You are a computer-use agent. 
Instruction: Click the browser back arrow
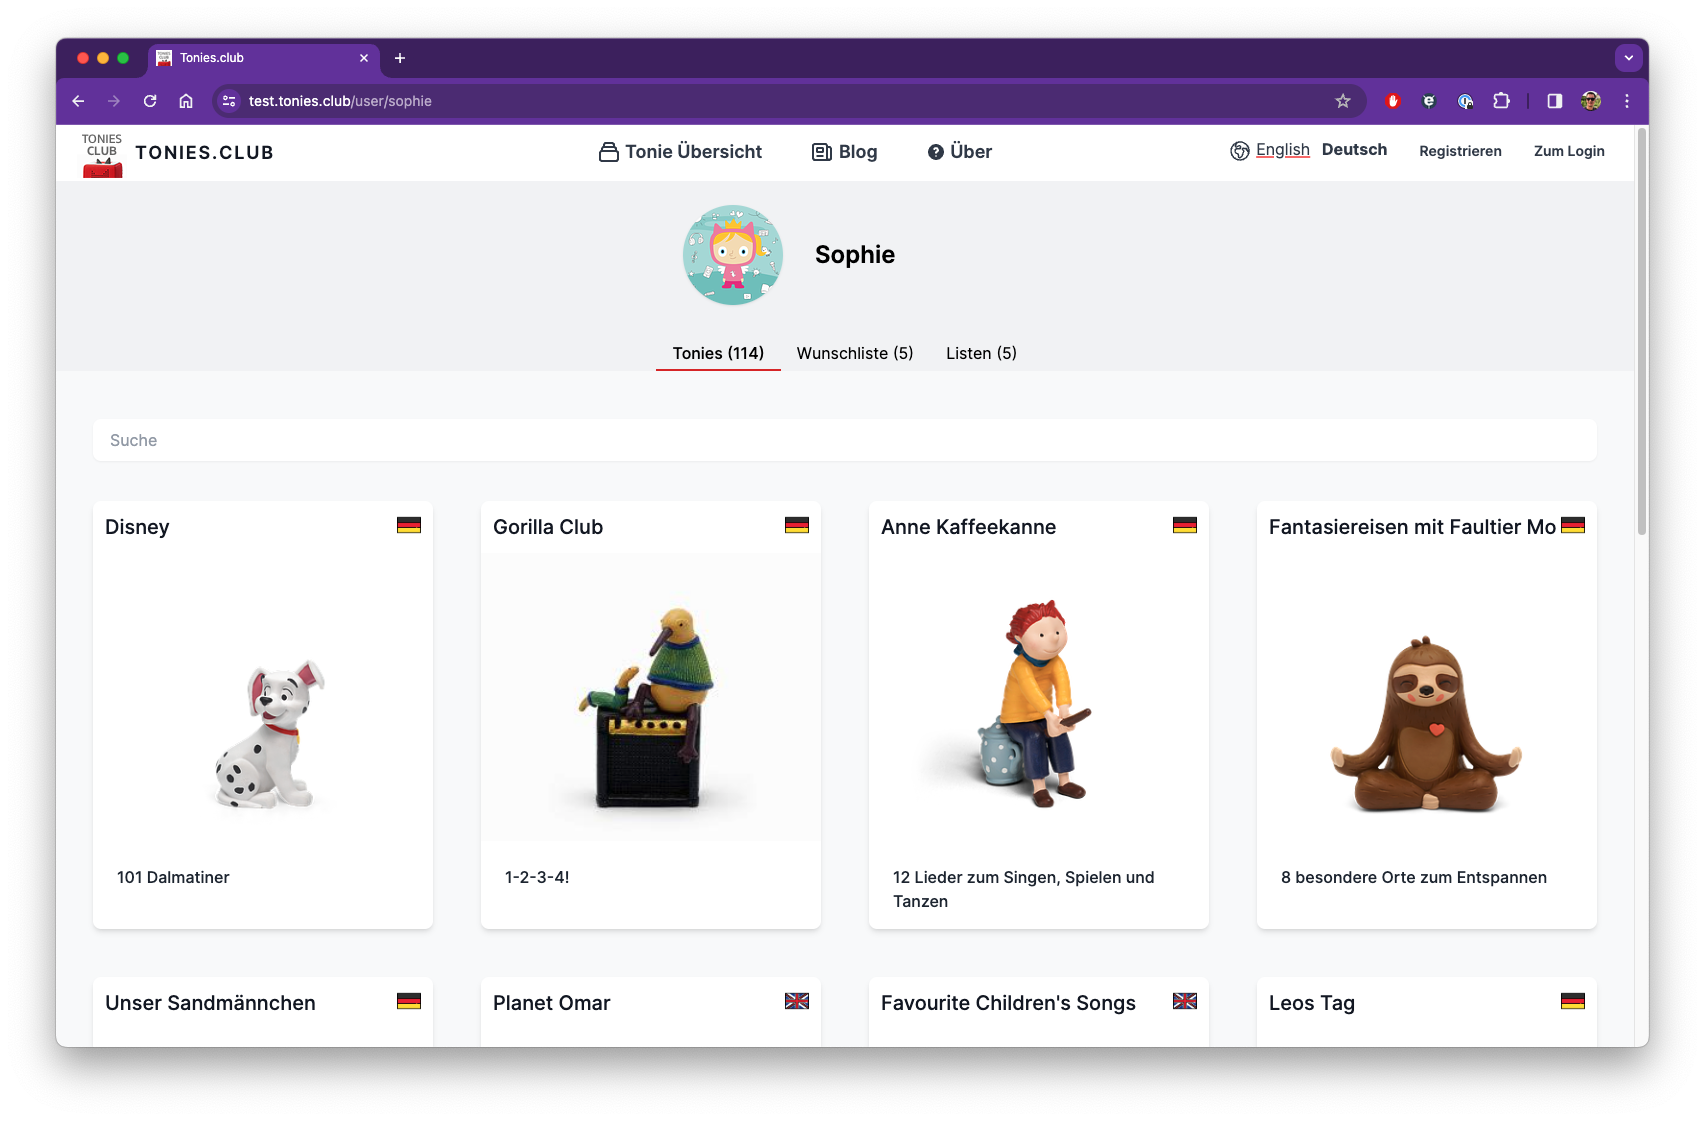pyautogui.click(x=78, y=101)
